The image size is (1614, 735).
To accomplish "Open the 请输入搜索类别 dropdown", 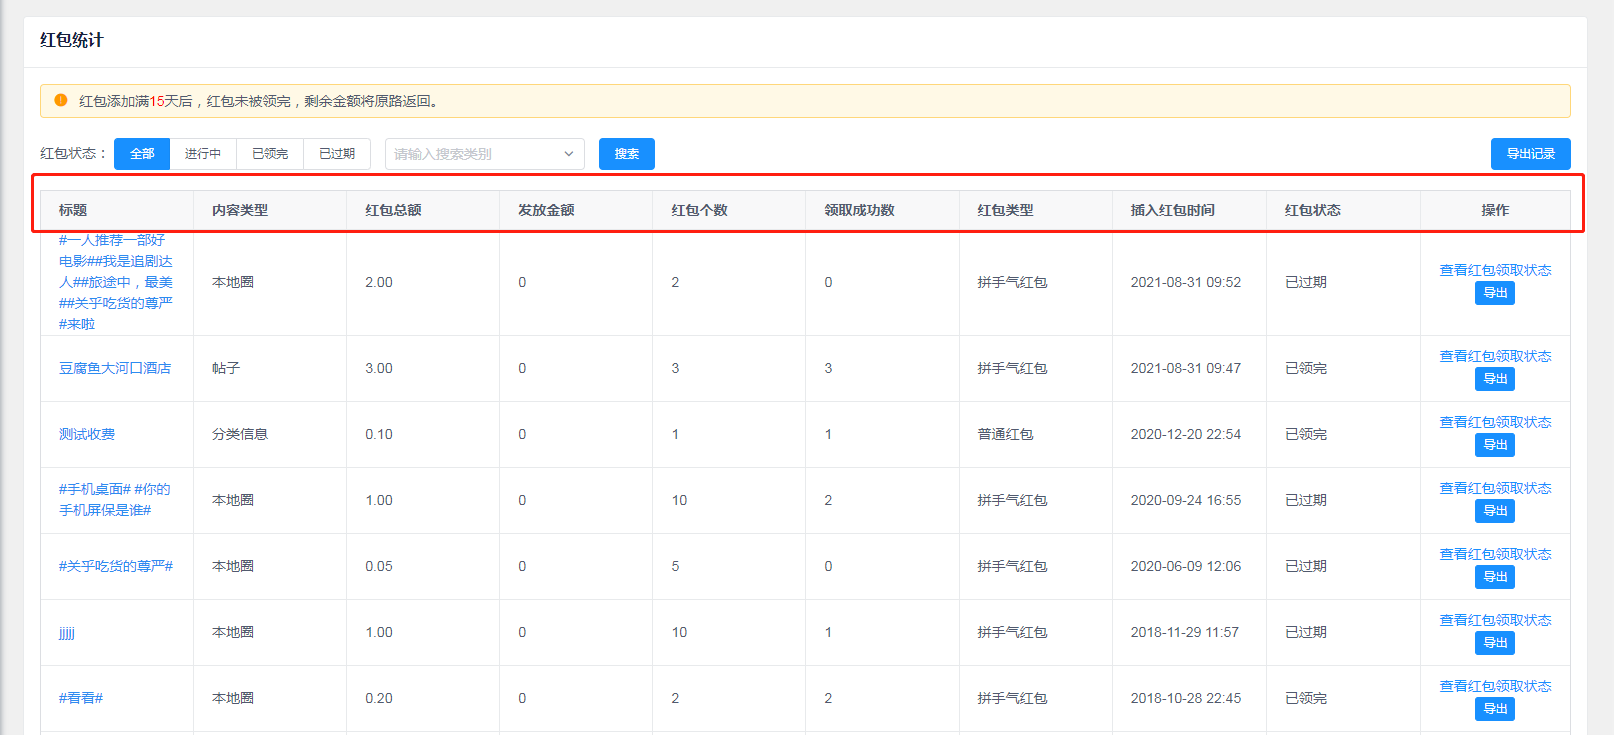I will point(485,154).
